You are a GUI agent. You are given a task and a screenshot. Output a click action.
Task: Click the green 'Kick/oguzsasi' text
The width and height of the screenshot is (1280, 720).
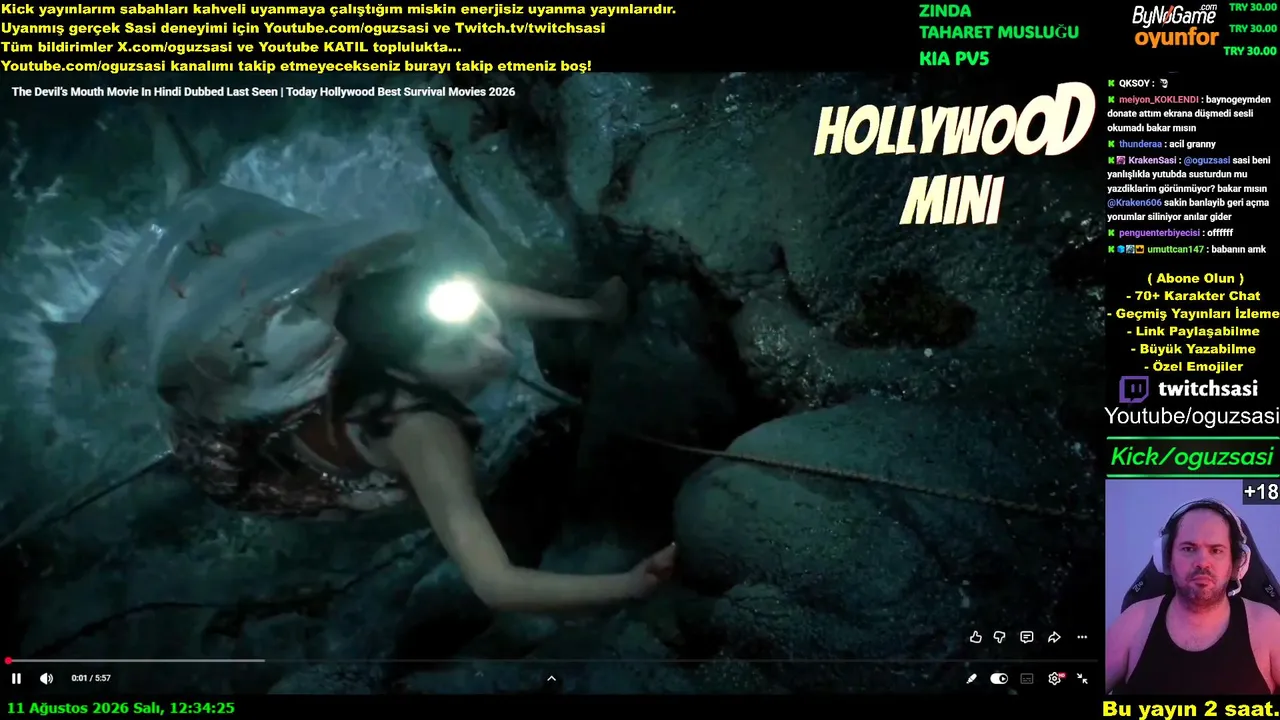pyautogui.click(x=1192, y=457)
